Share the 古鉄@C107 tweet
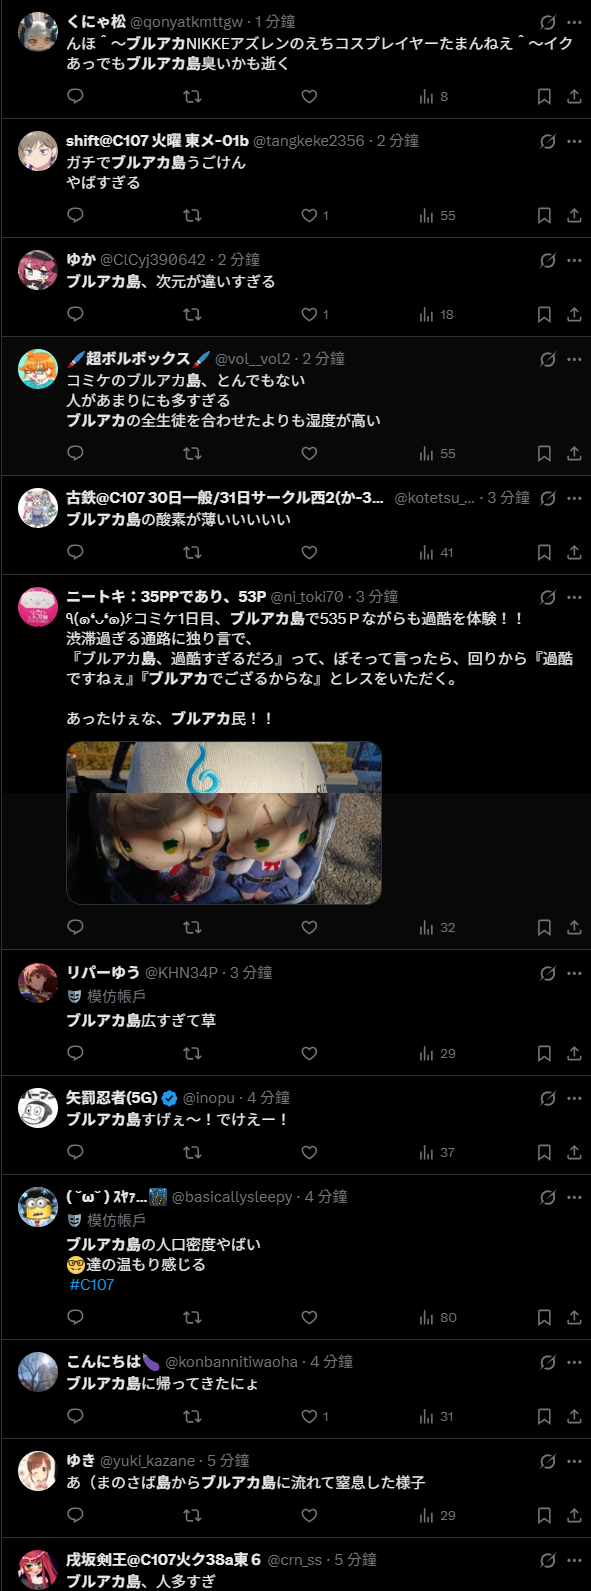This screenshot has width=591, height=1591. pyautogui.click(x=574, y=553)
